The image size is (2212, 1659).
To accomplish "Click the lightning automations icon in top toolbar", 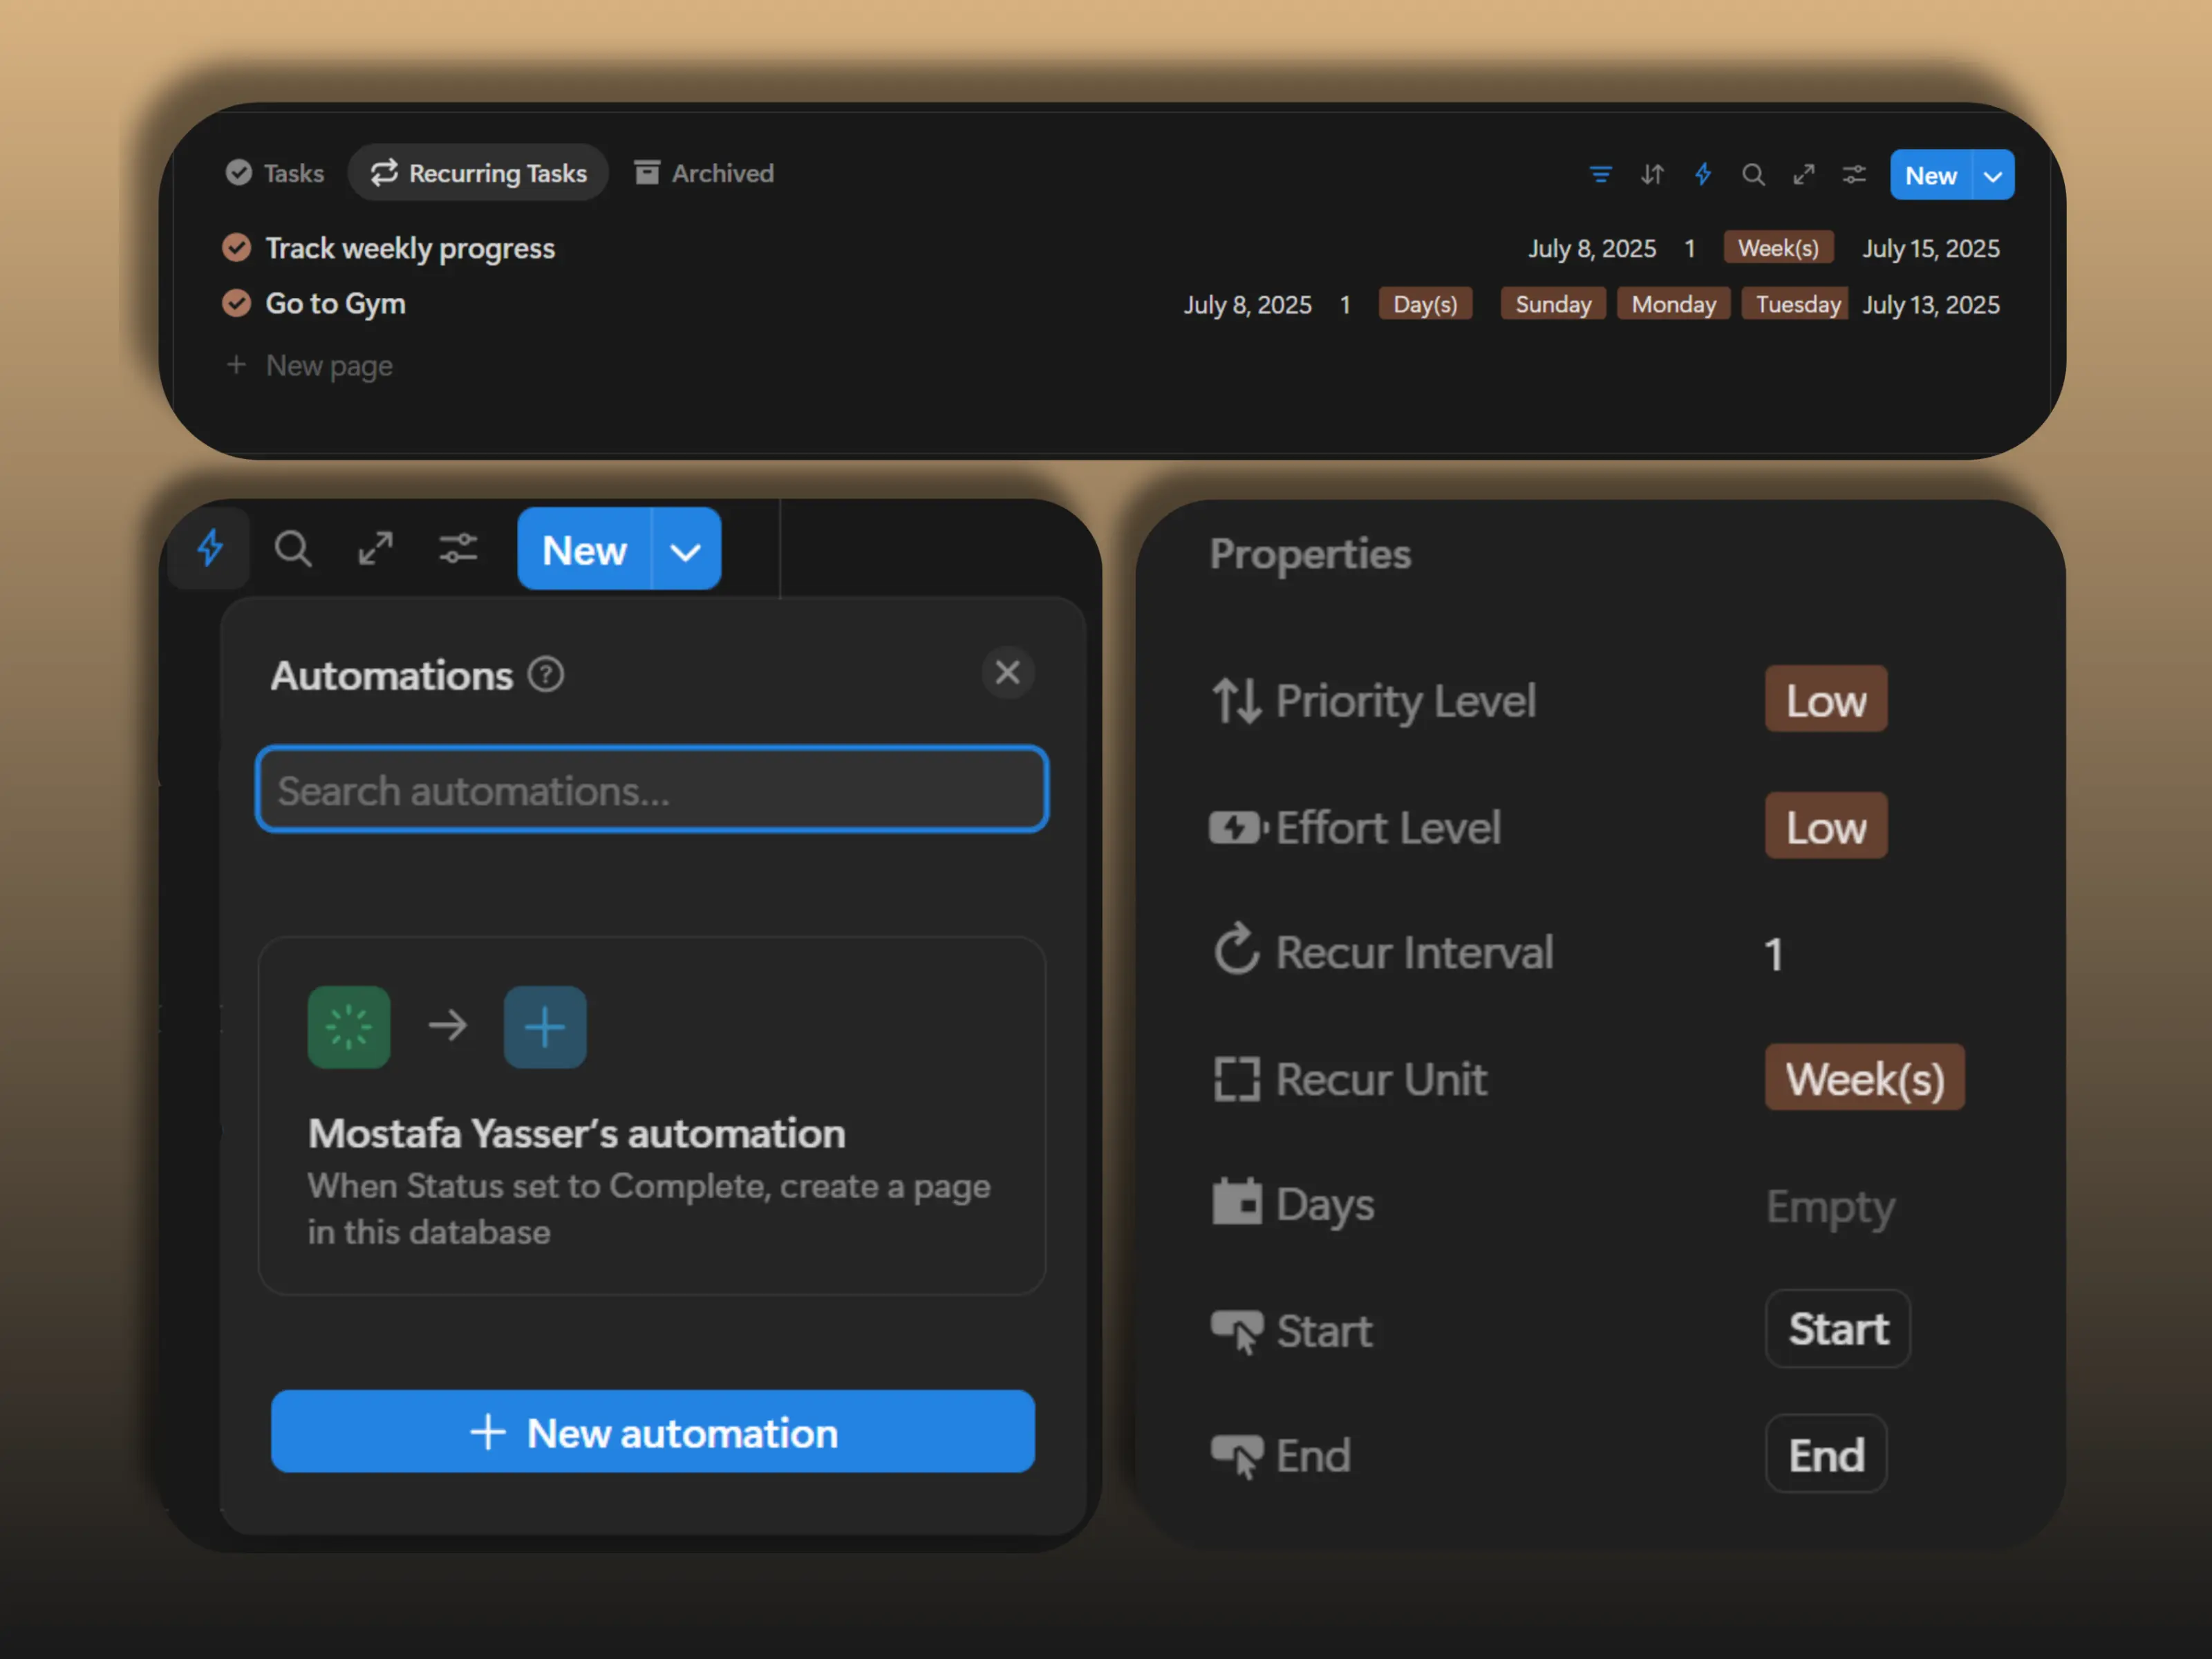I will pos(1703,174).
